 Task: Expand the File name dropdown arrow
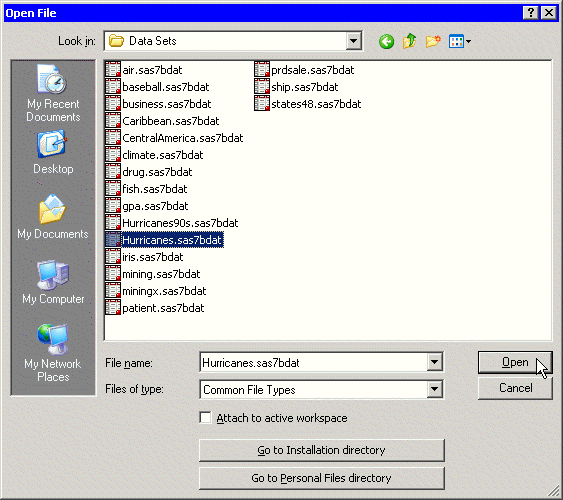tap(434, 362)
